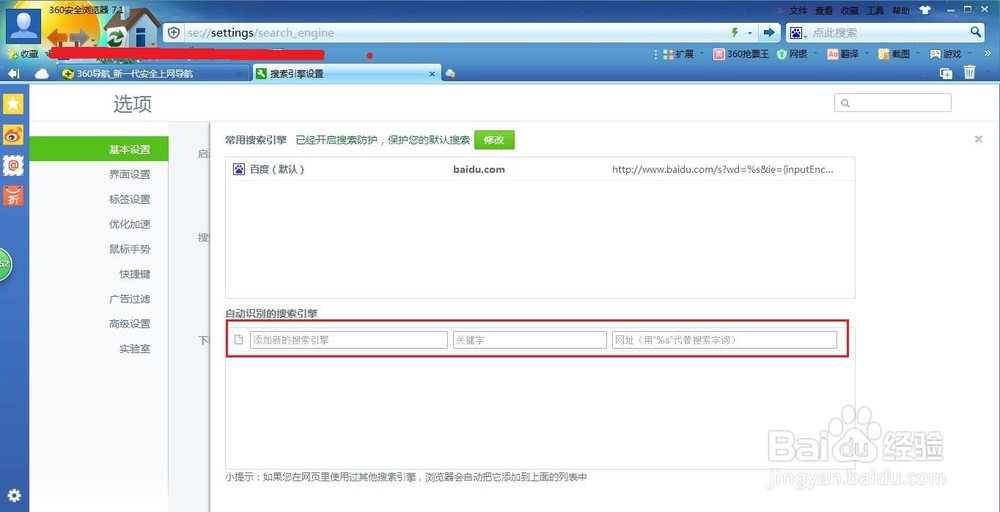1000x512 pixels.
Task: Open the 查看 menu
Action: (x=823, y=11)
